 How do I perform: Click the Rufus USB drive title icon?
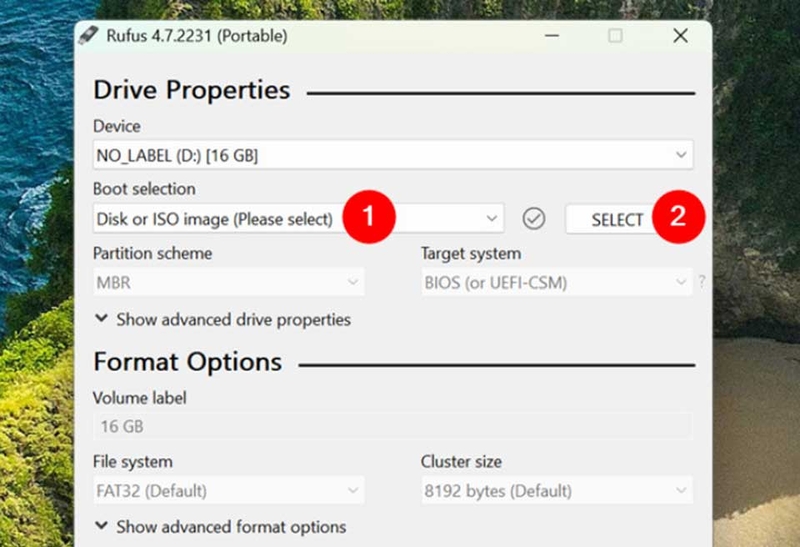pyautogui.click(x=88, y=36)
